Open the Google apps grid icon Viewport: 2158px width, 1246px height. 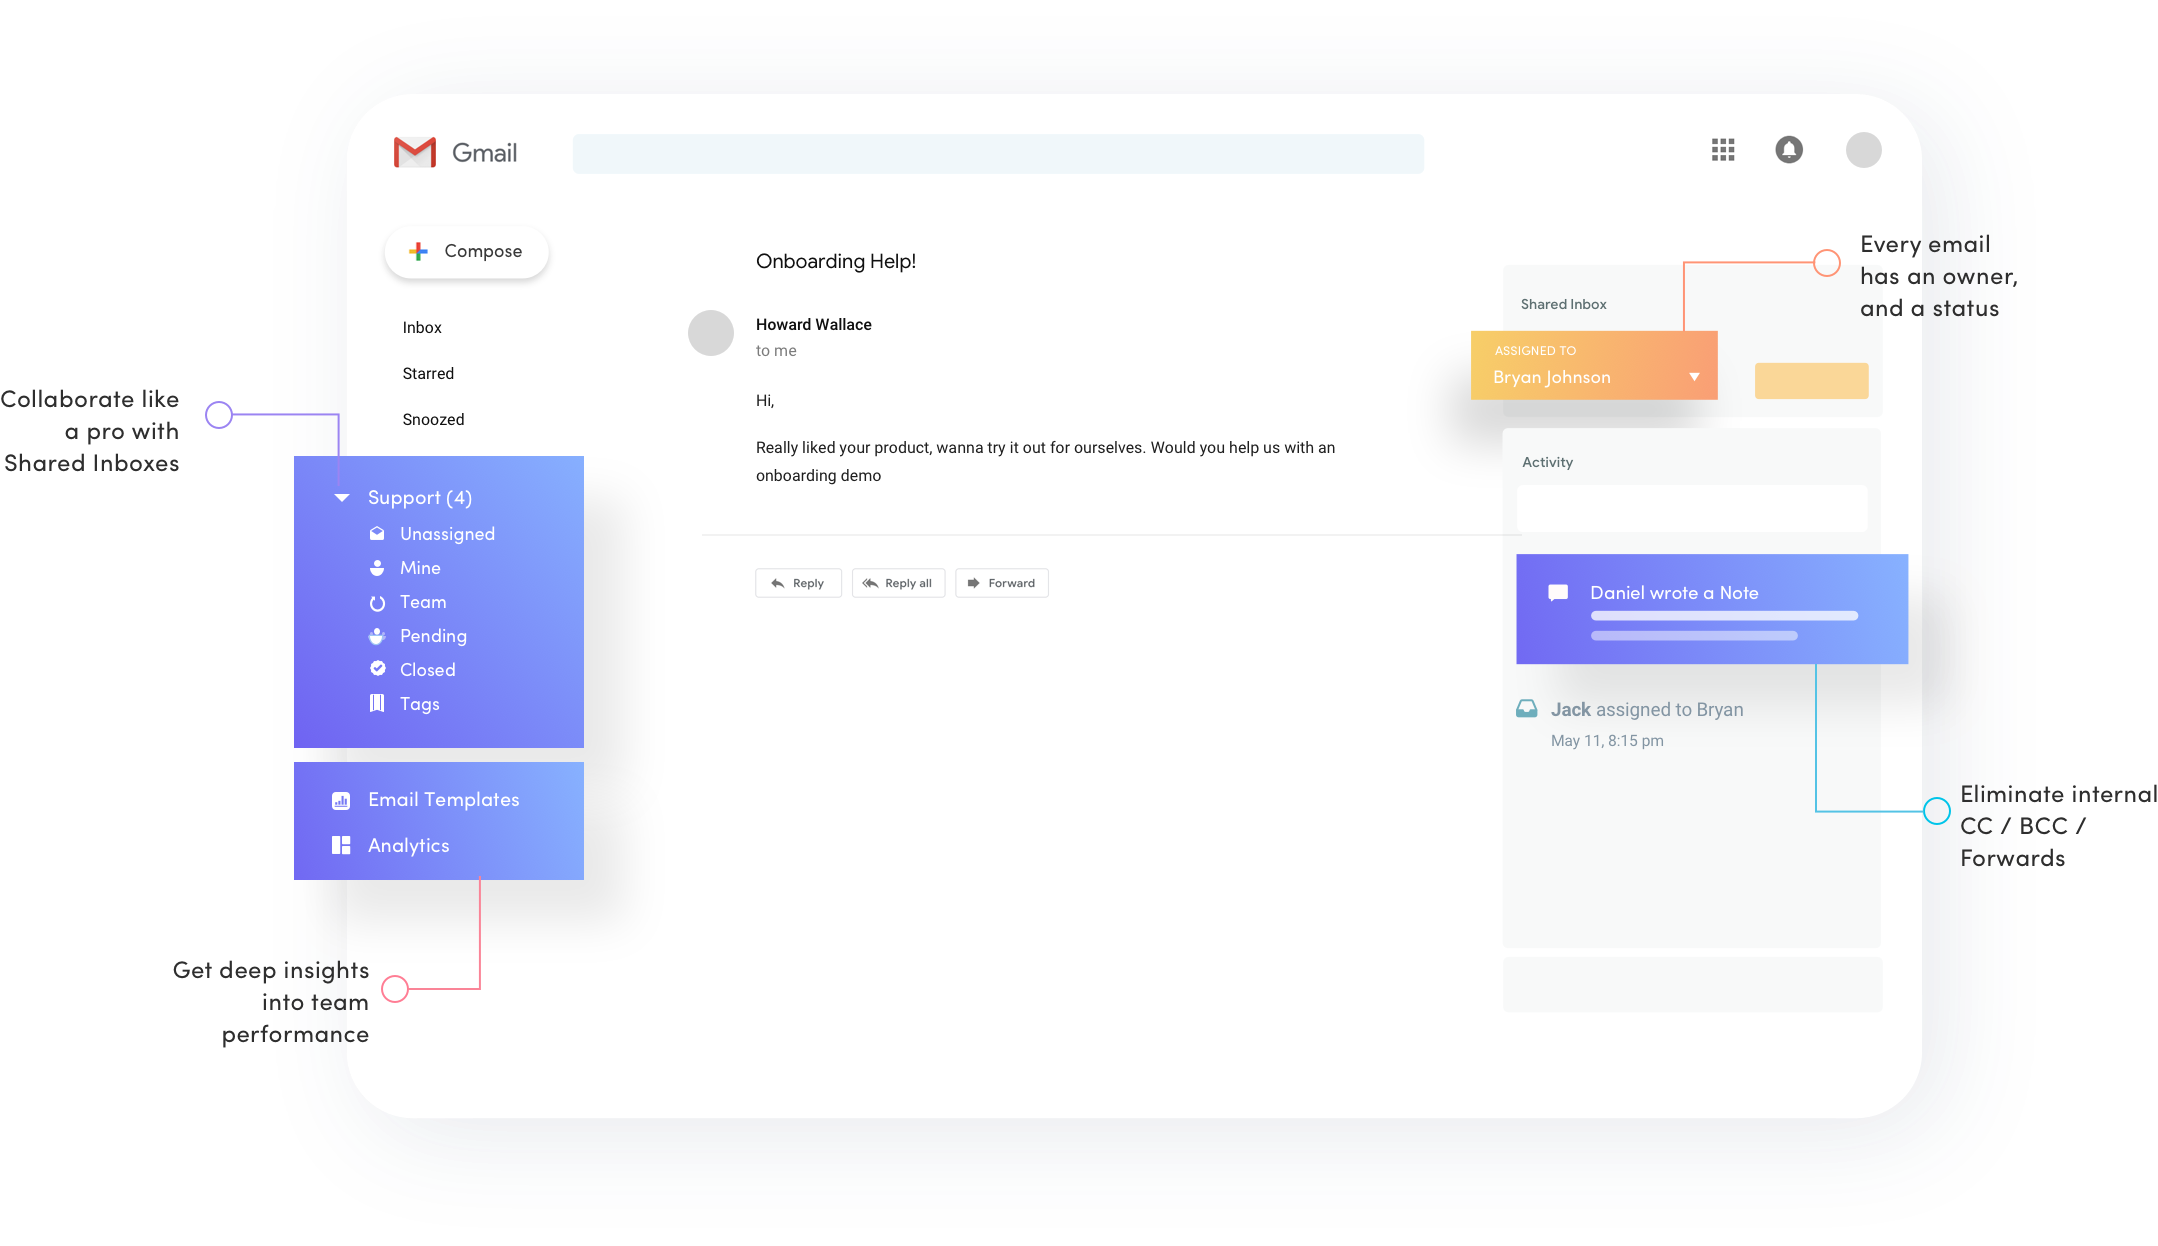coord(1722,150)
